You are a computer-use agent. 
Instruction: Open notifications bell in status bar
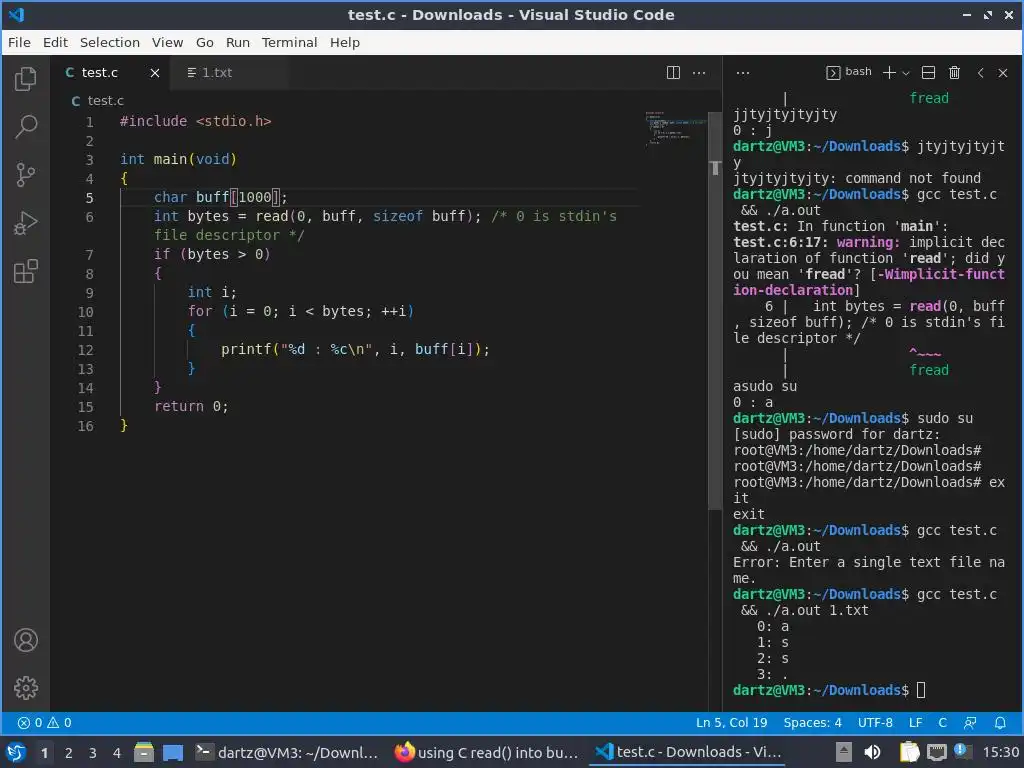coord(1000,722)
